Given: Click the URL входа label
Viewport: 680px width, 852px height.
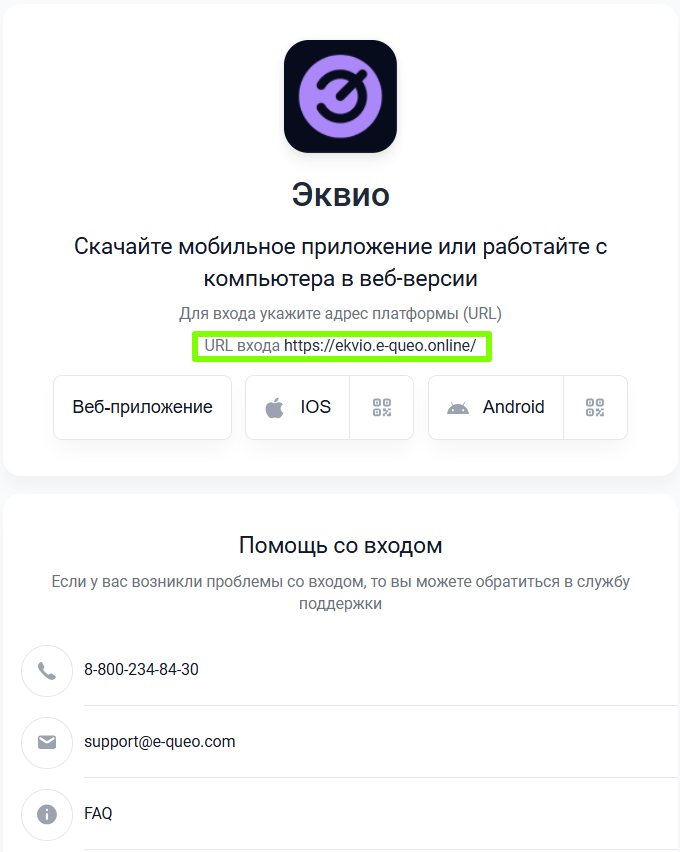Looking at the screenshot, I should pyautogui.click(x=242, y=346).
